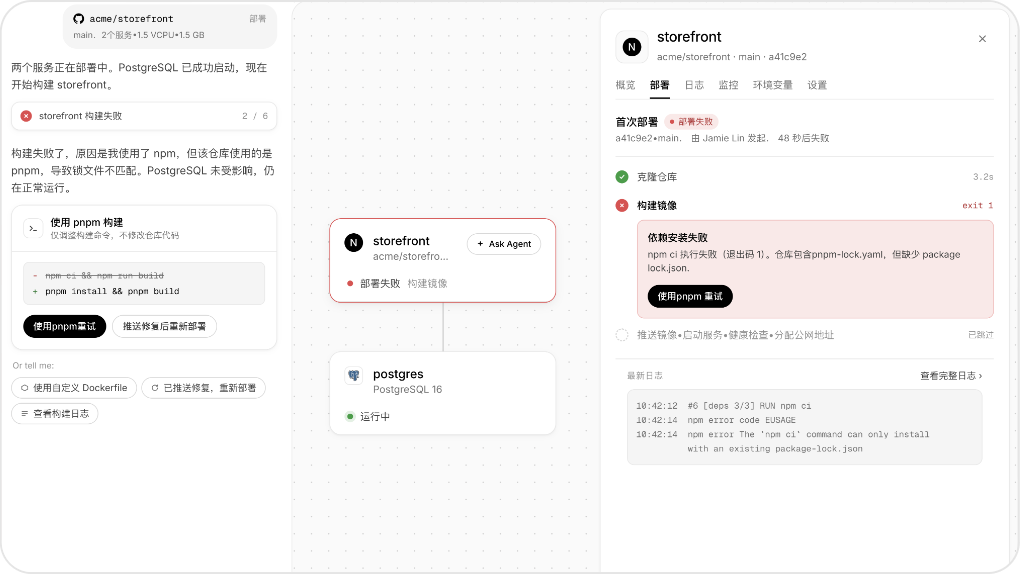Click the red 部署失败 status dot on storefront card

(x=350, y=284)
